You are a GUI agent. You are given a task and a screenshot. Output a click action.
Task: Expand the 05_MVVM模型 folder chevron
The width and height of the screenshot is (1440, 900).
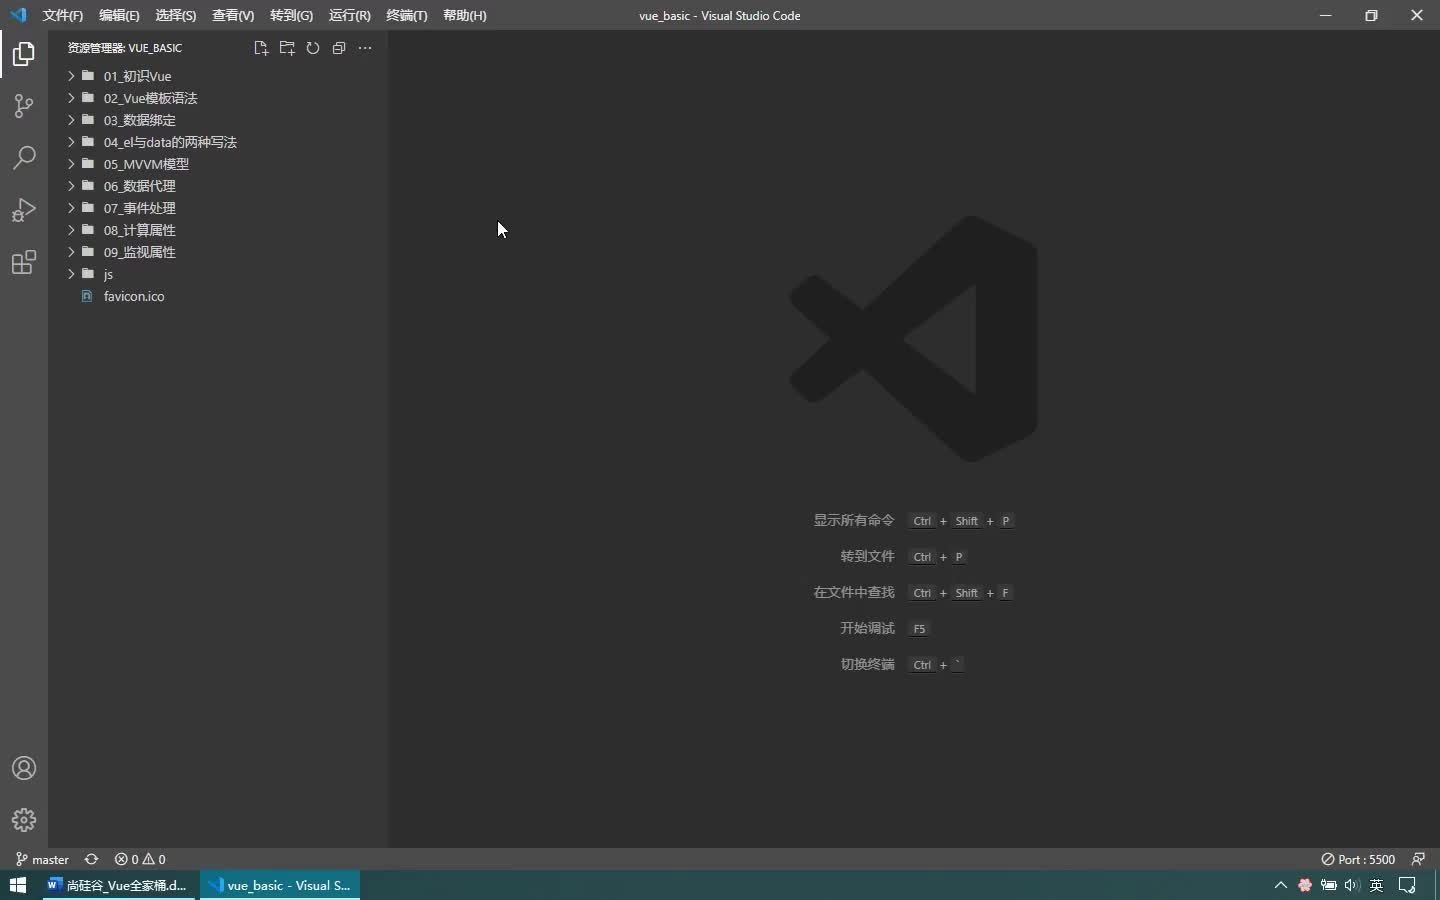tap(71, 164)
